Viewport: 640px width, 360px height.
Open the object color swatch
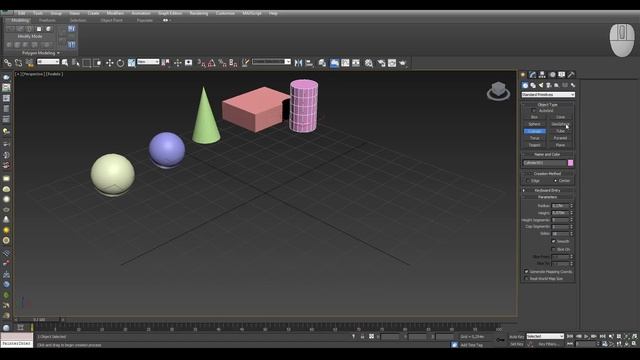(570, 163)
